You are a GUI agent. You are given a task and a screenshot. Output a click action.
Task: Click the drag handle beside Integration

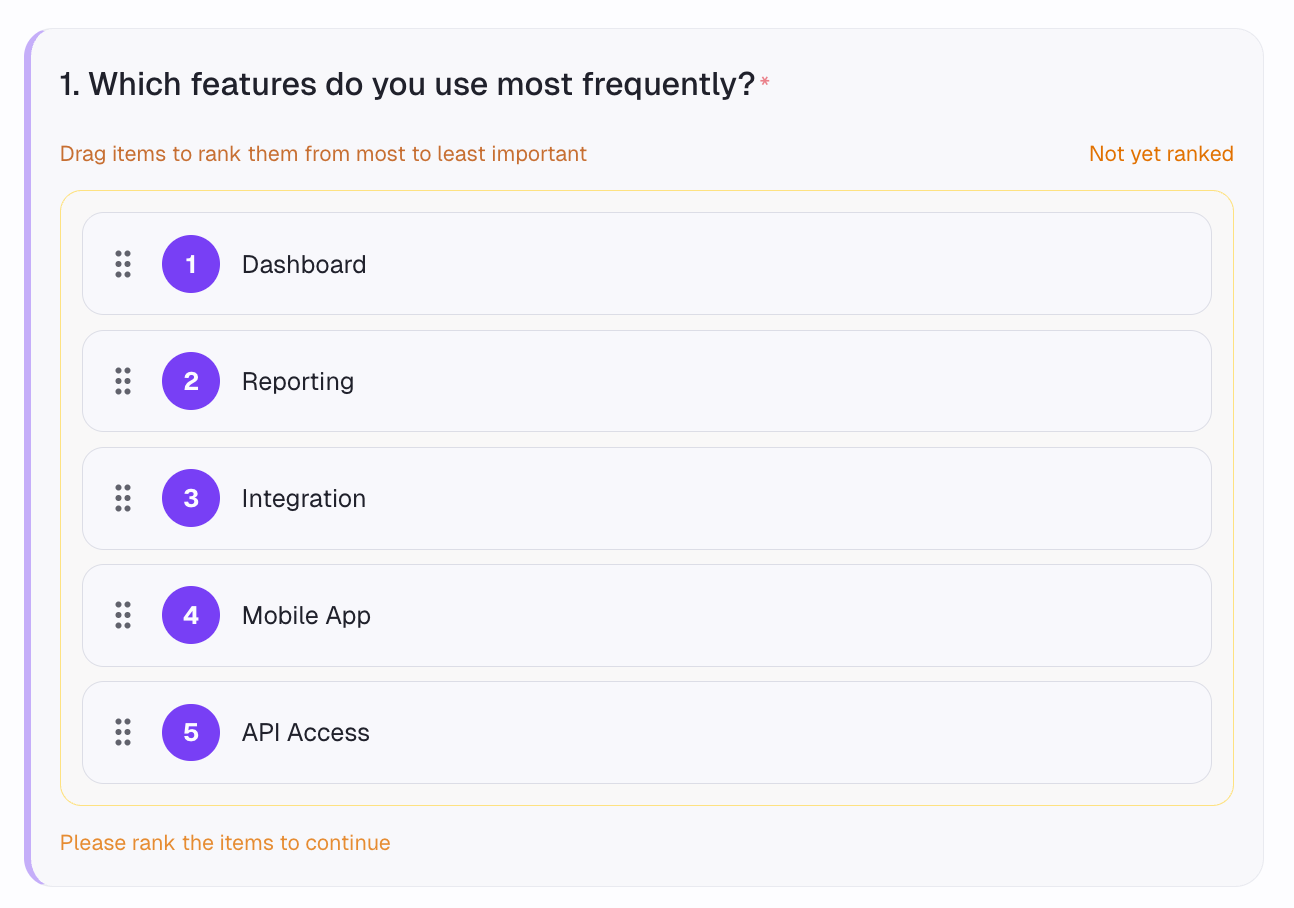pos(123,498)
